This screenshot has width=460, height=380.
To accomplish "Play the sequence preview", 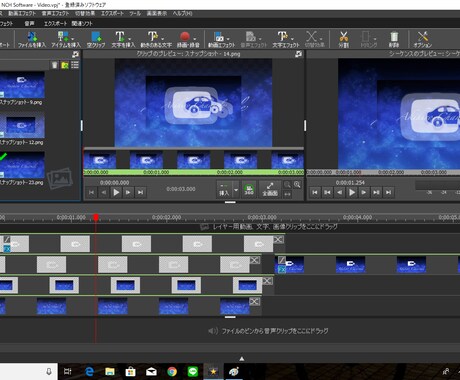I will [x=352, y=192].
